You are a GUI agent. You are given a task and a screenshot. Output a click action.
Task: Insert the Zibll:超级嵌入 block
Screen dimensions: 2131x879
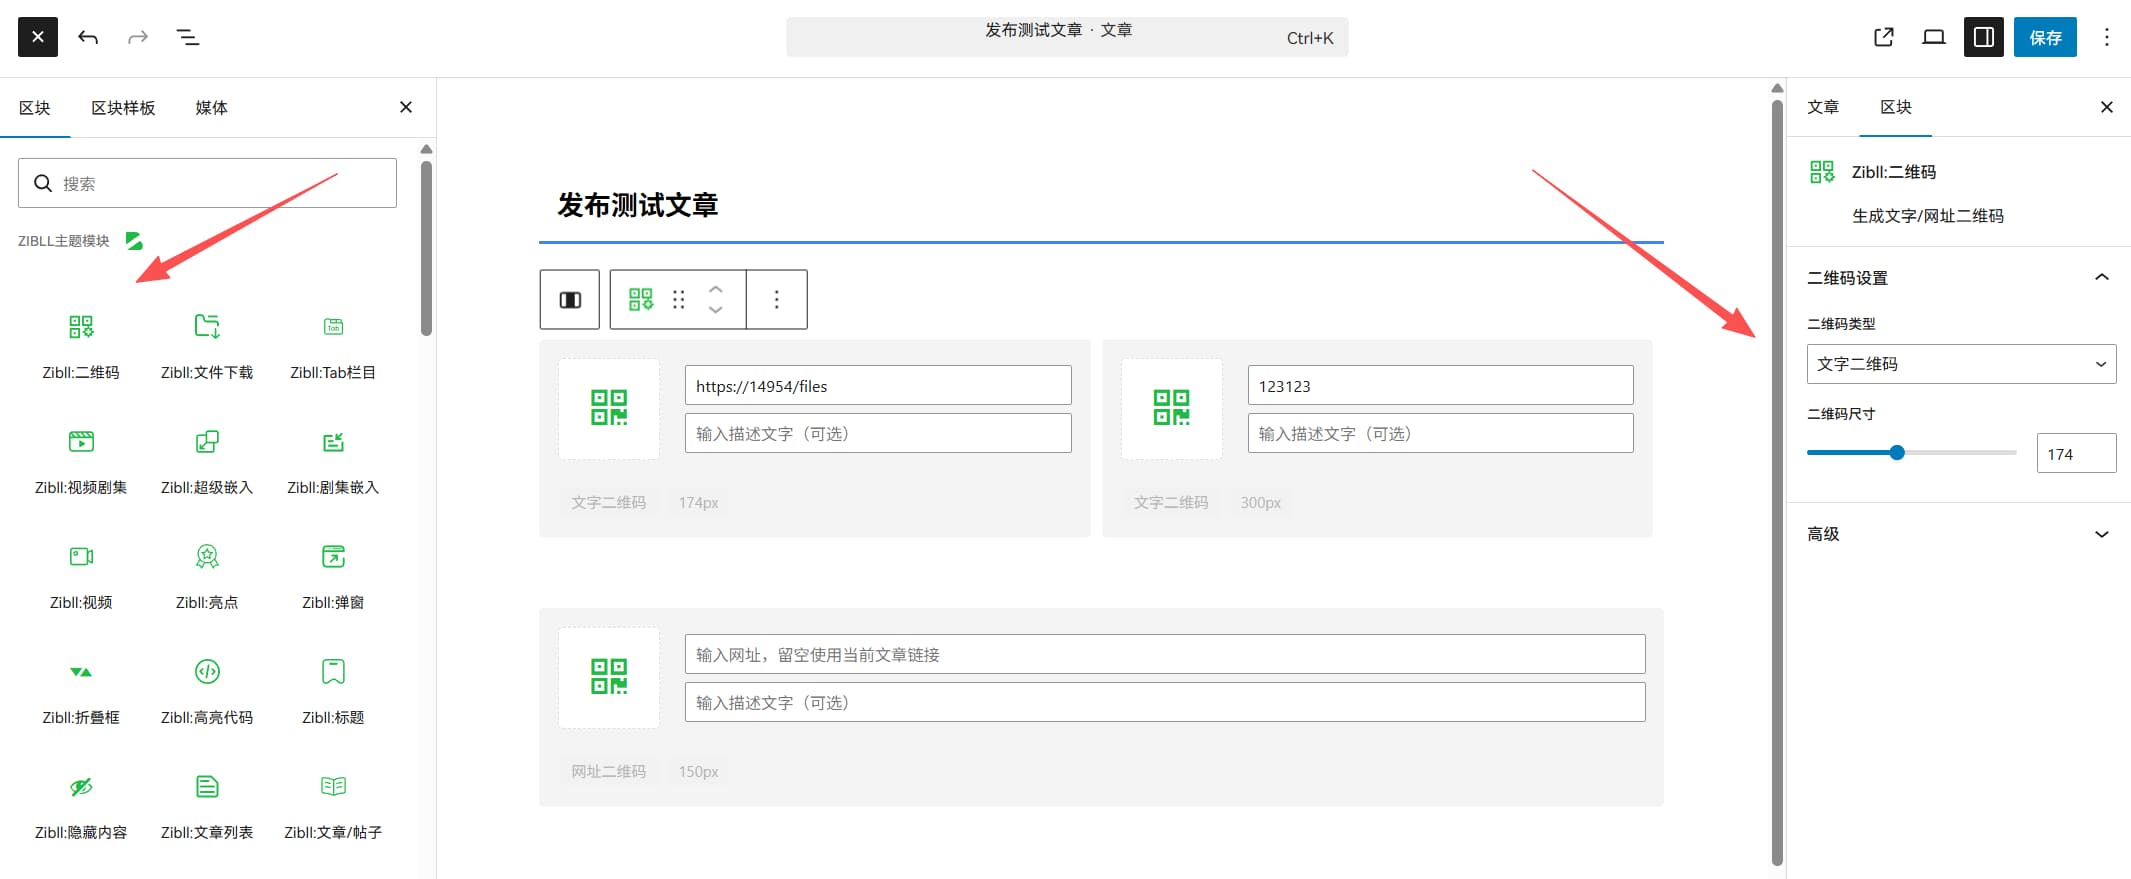(x=207, y=460)
